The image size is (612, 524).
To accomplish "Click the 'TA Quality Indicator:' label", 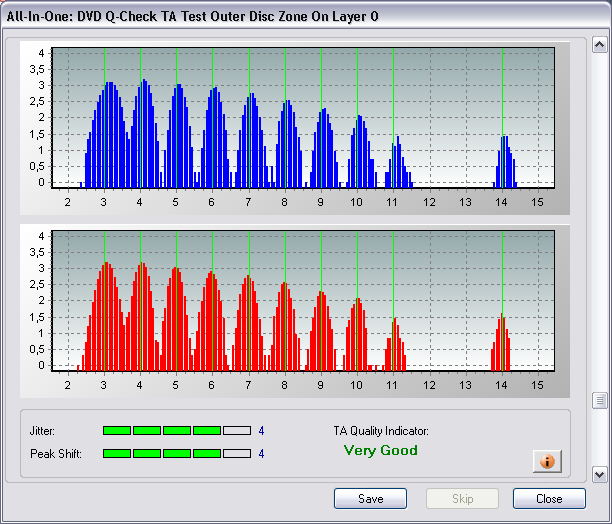I will coord(381,431).
